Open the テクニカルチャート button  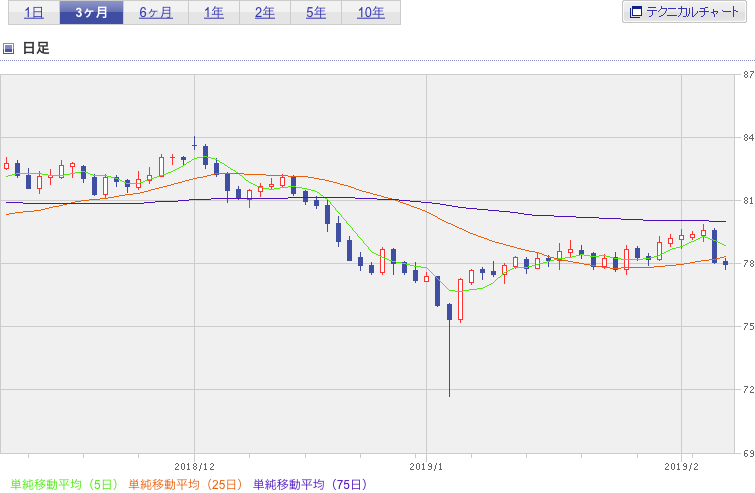point(684,12)
